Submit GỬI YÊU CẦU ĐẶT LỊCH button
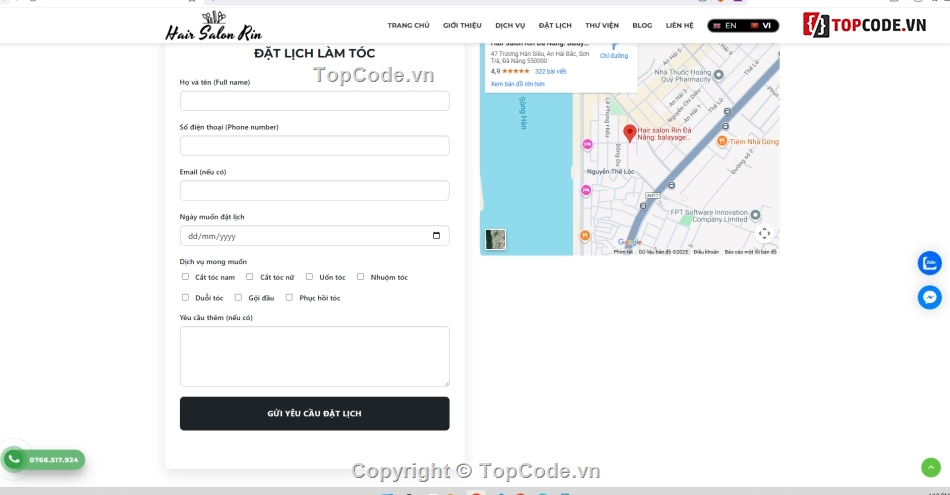950x495 pixels. [x=314, y=413]
